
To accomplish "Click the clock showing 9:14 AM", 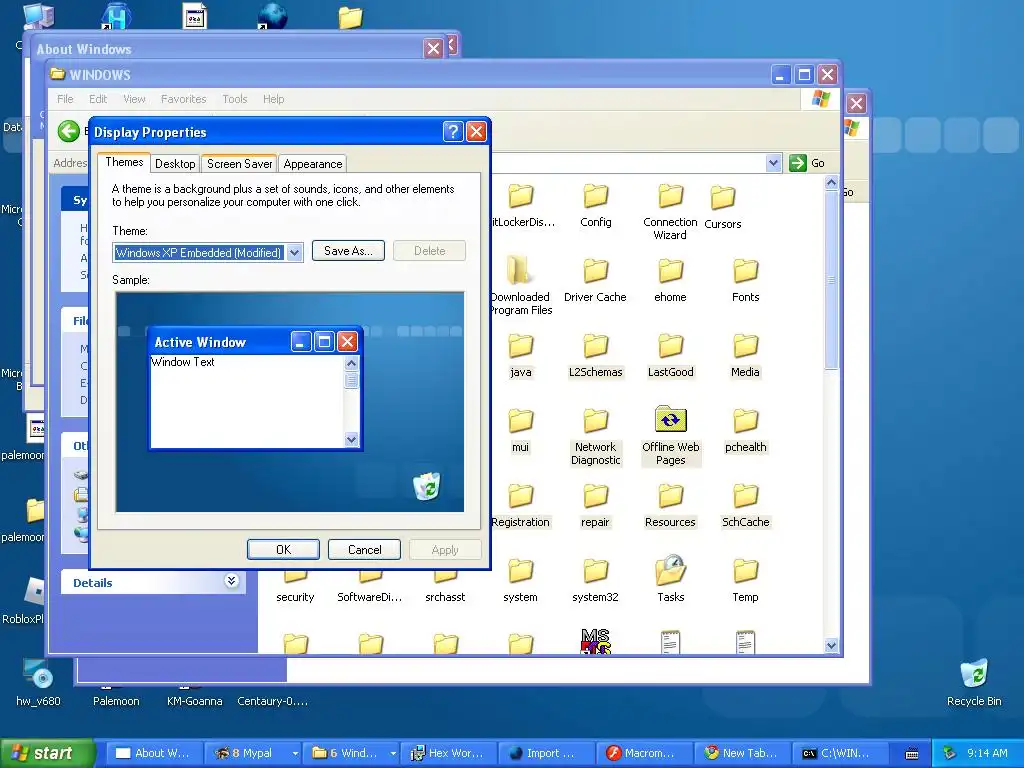I will [987, 753].
